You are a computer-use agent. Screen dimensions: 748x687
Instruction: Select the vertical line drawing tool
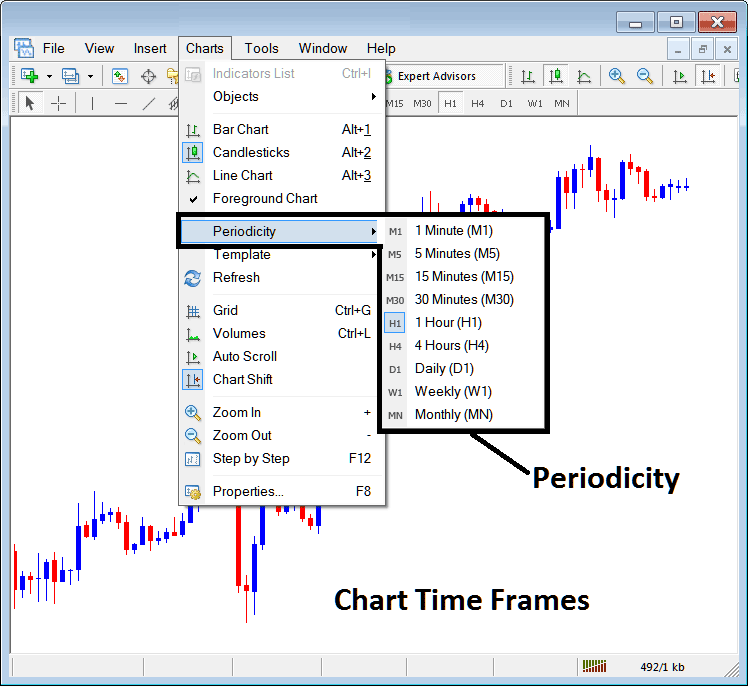(92, 103)
